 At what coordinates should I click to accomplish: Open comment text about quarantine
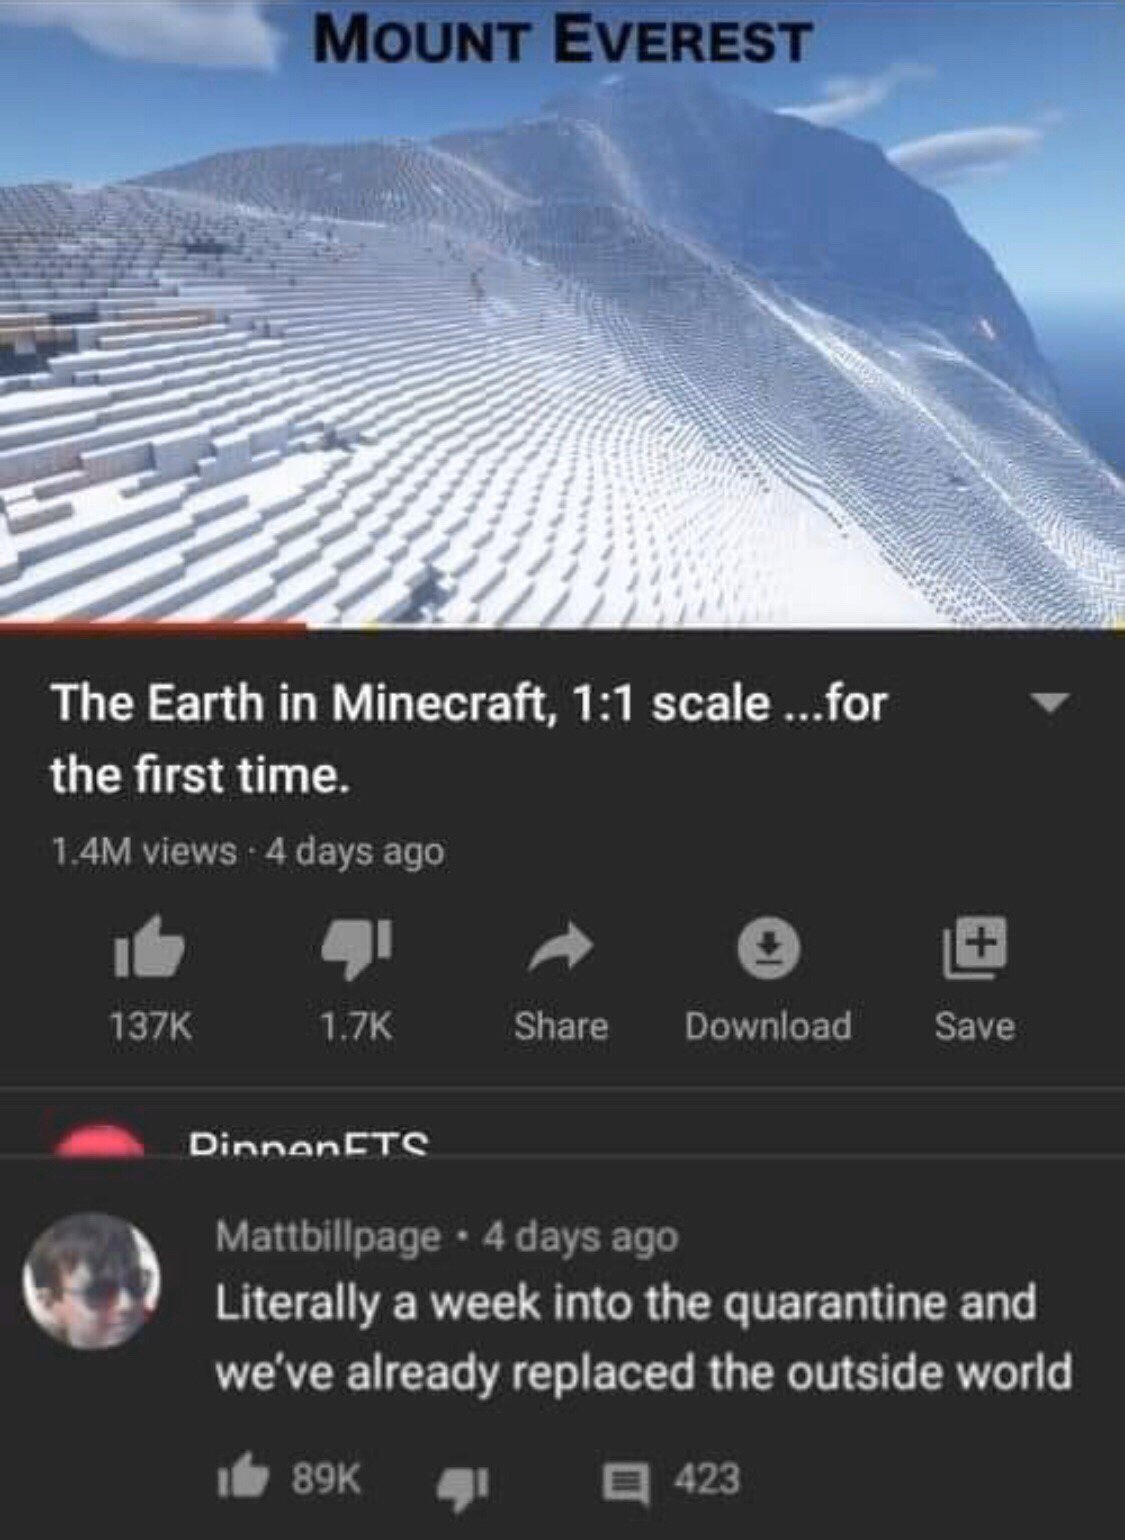pyautogui.click(x=644, y=1337)
